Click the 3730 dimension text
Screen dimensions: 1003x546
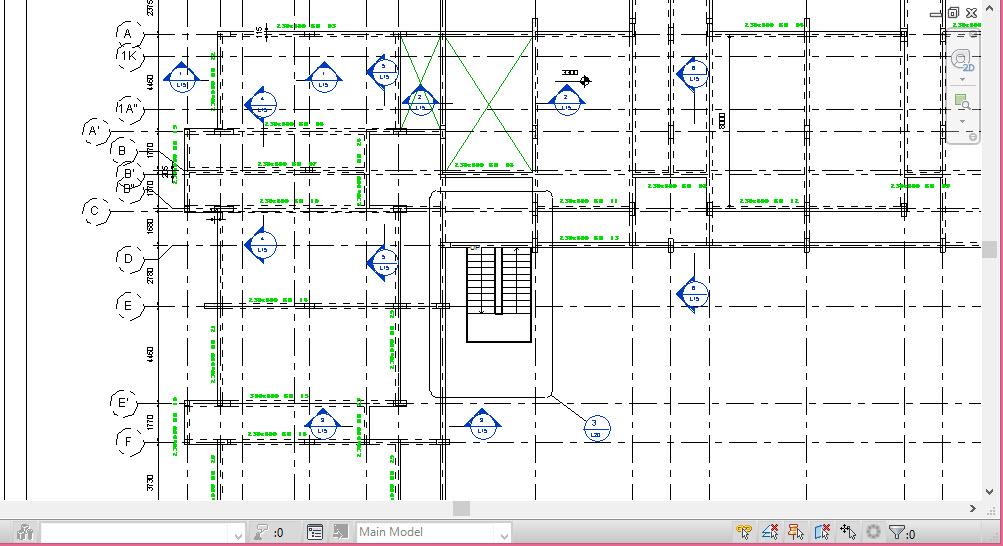pyautogui.click(x=150, y=483)
